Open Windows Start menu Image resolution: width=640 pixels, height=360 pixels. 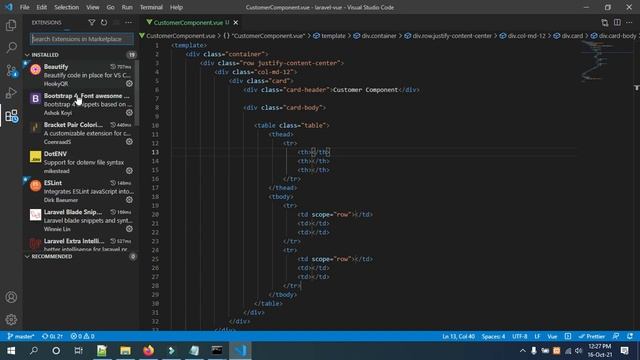[11, 350]
